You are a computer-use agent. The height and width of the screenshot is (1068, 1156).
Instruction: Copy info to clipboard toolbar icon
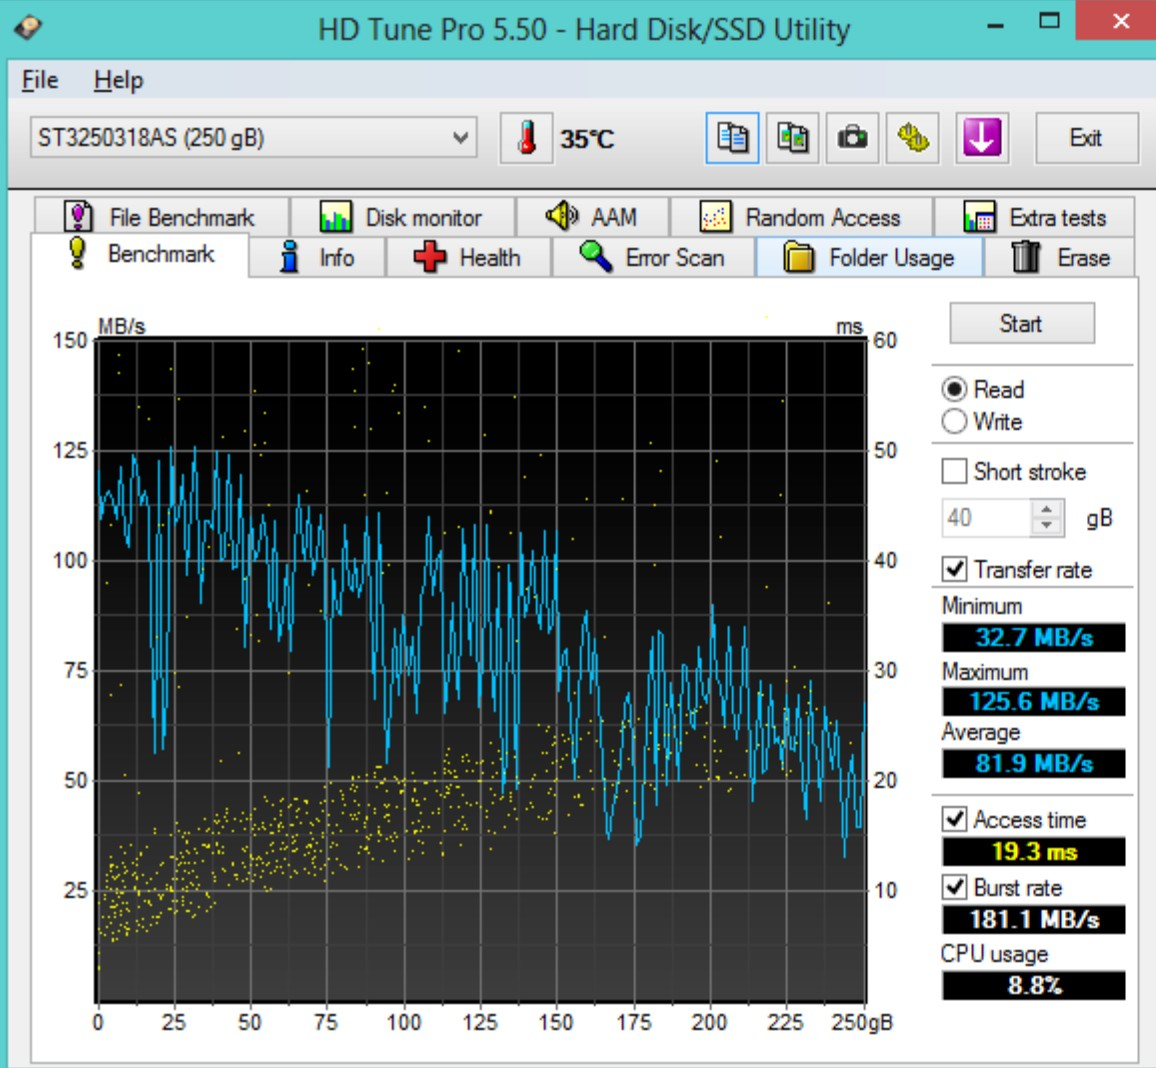point(732,138)
